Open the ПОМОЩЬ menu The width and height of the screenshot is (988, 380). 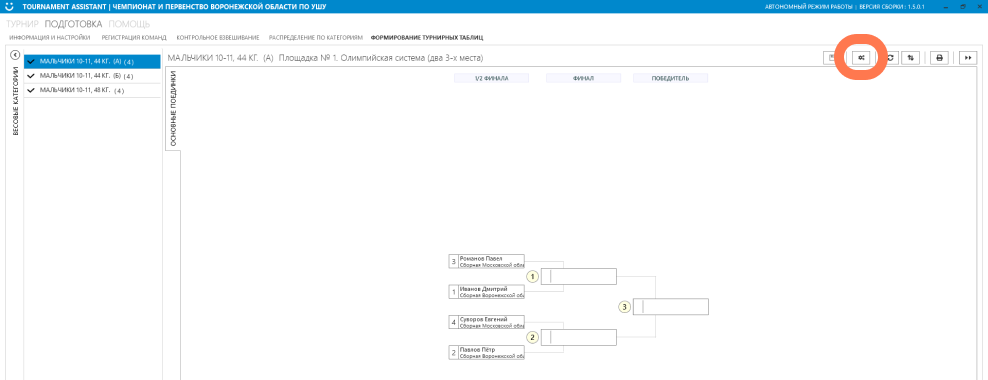pyautogui.click(x=129, y=25)
